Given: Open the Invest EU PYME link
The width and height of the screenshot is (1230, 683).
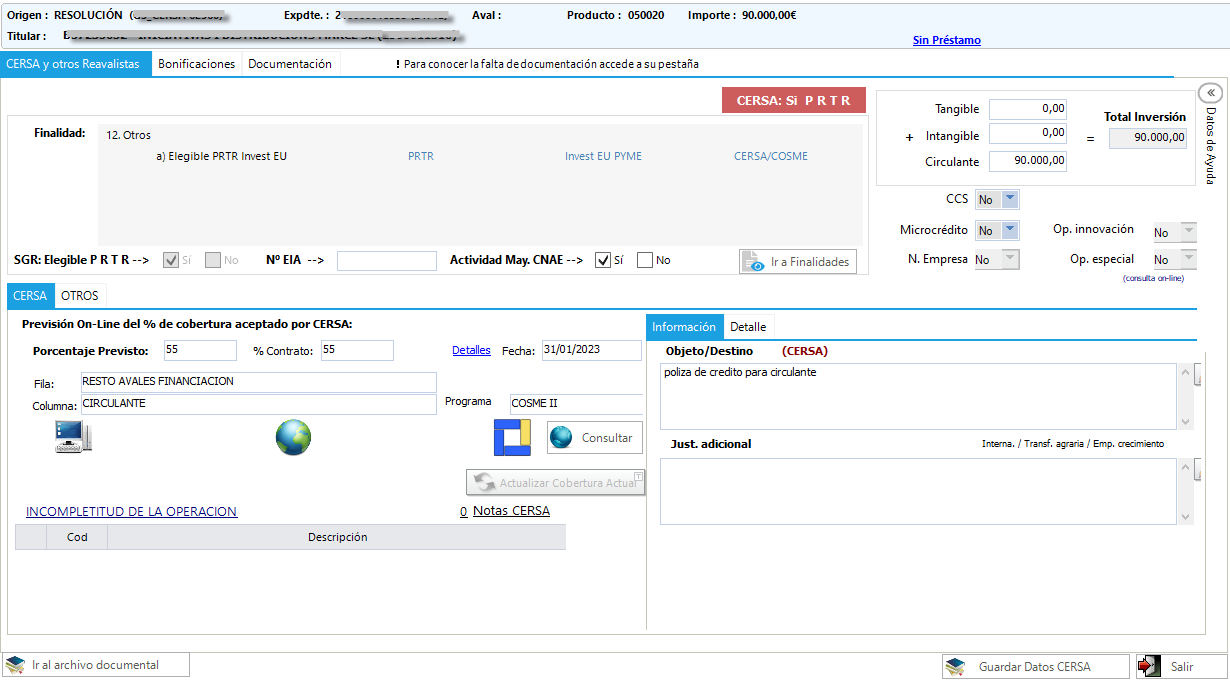Looking at the screenshot, I should point(603,156).
